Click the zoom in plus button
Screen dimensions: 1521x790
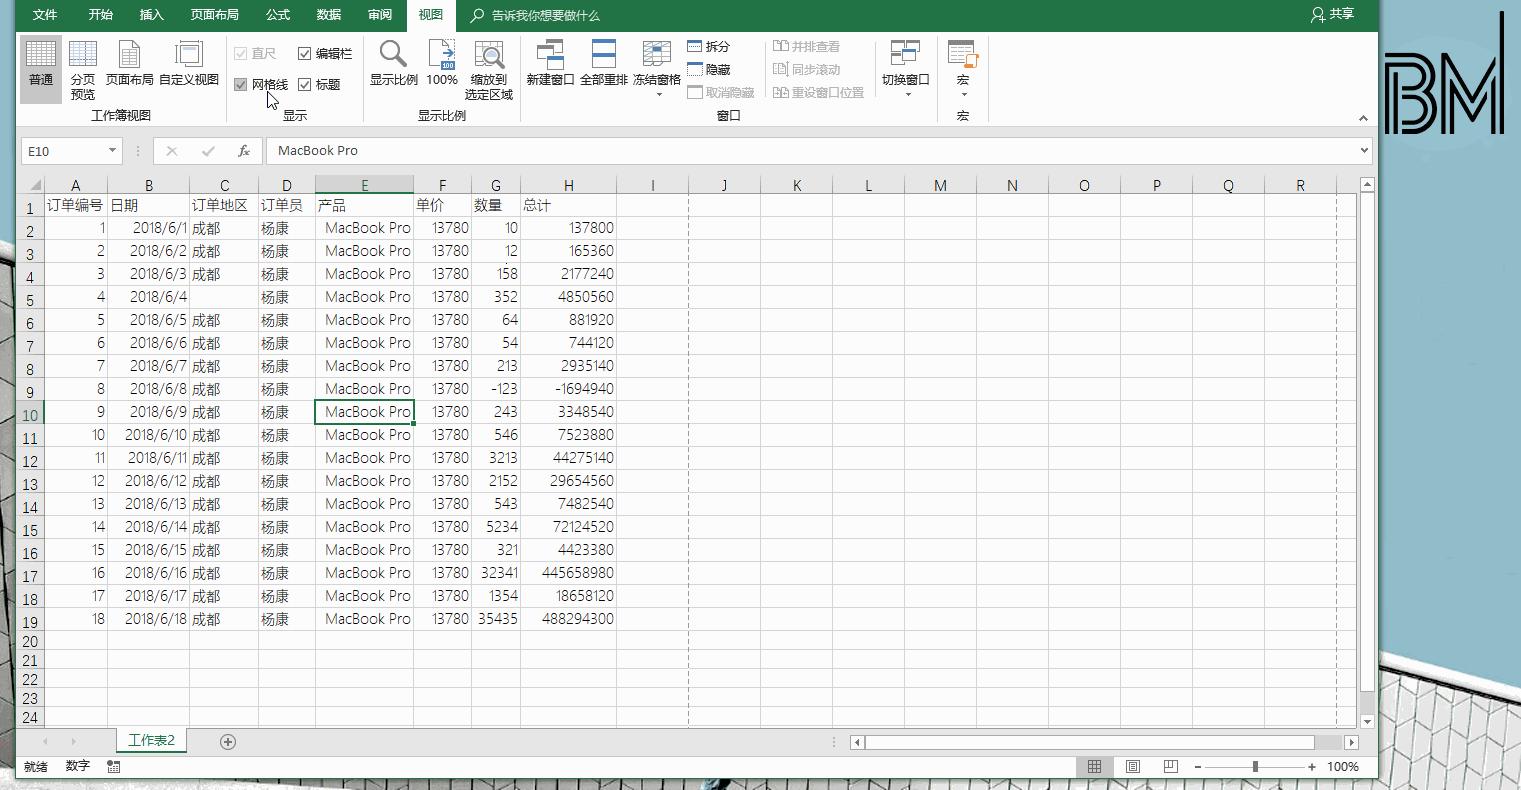click(x=1312, y=767)
